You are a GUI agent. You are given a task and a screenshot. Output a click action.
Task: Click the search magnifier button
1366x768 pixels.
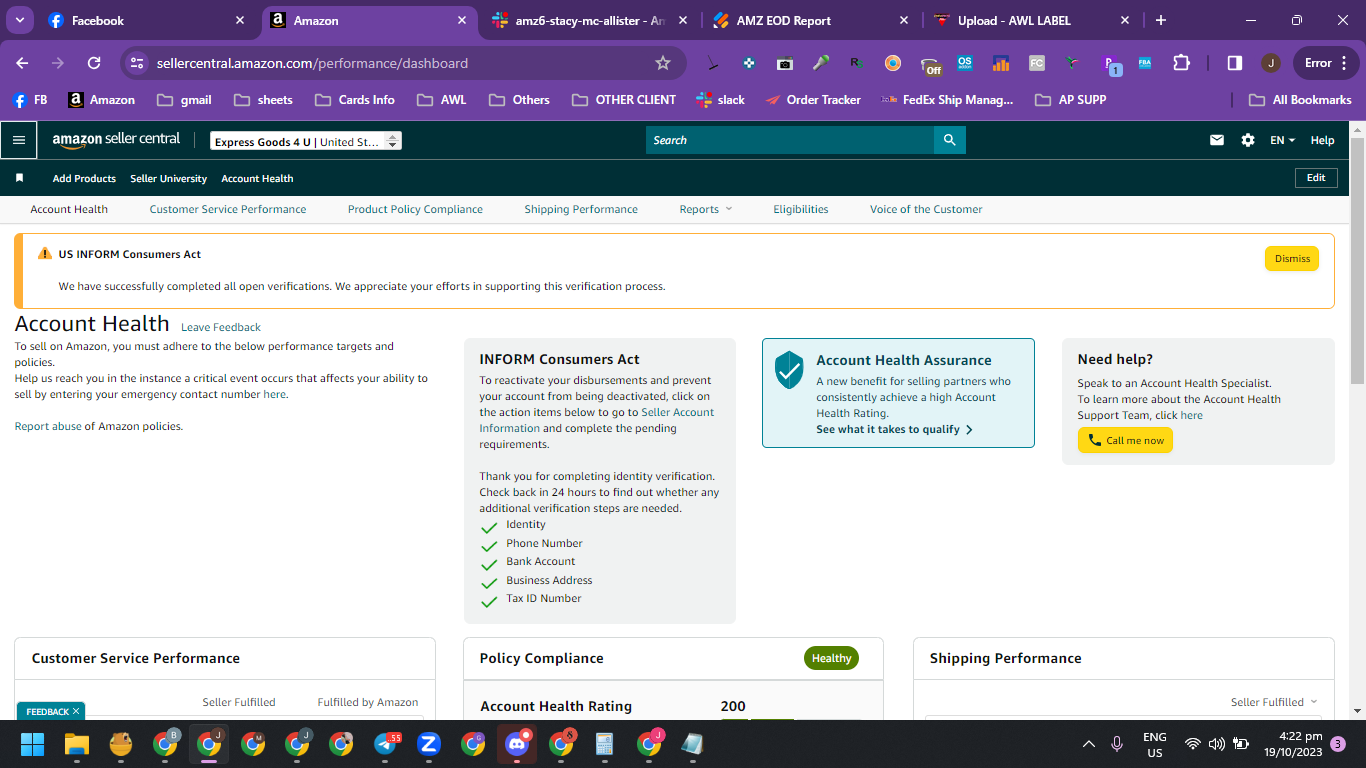pyautogui.click(x=949, y=140)
